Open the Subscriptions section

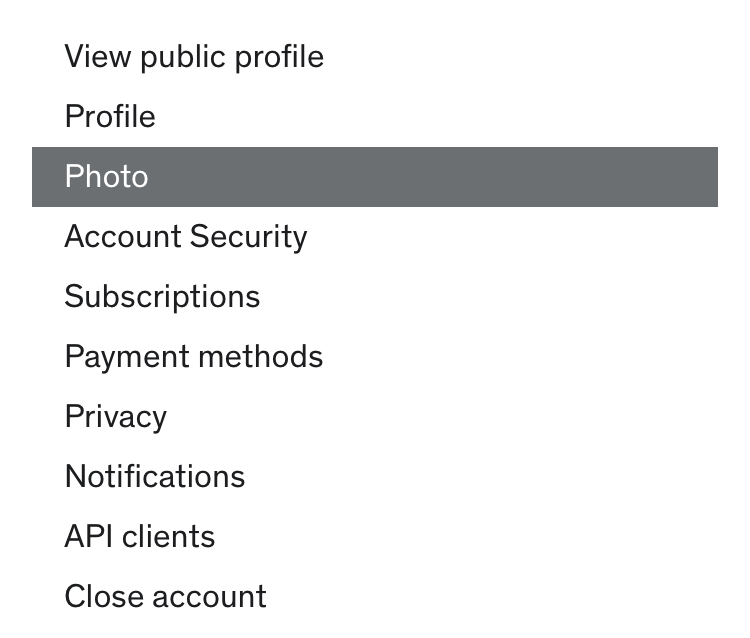tap(162, 297)
